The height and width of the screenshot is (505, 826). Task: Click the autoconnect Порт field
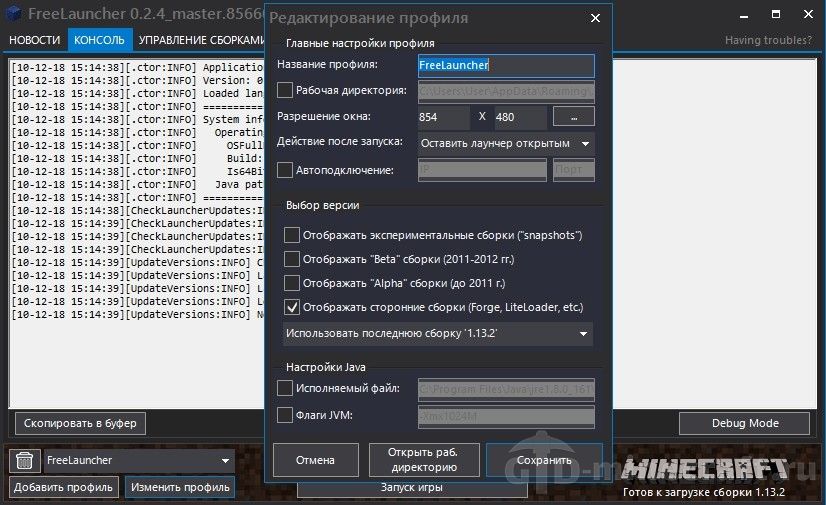pyautogui.click(x=574, y=170)
